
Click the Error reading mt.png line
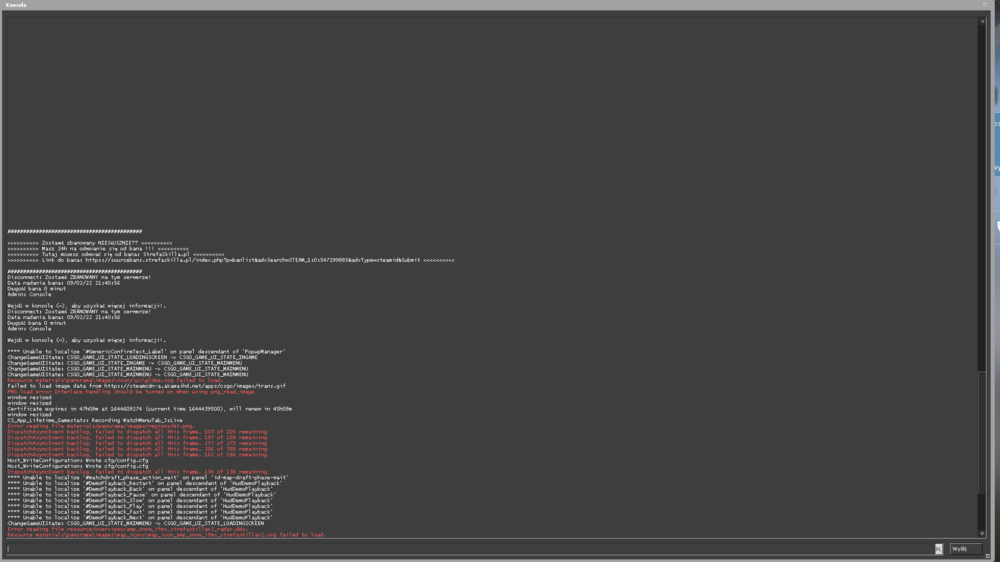tap(101, 426)
